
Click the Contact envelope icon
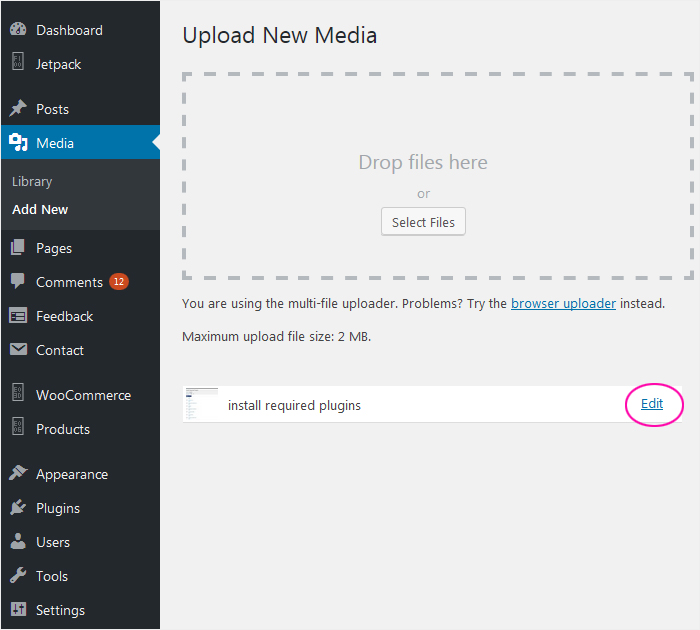(18, 349)
